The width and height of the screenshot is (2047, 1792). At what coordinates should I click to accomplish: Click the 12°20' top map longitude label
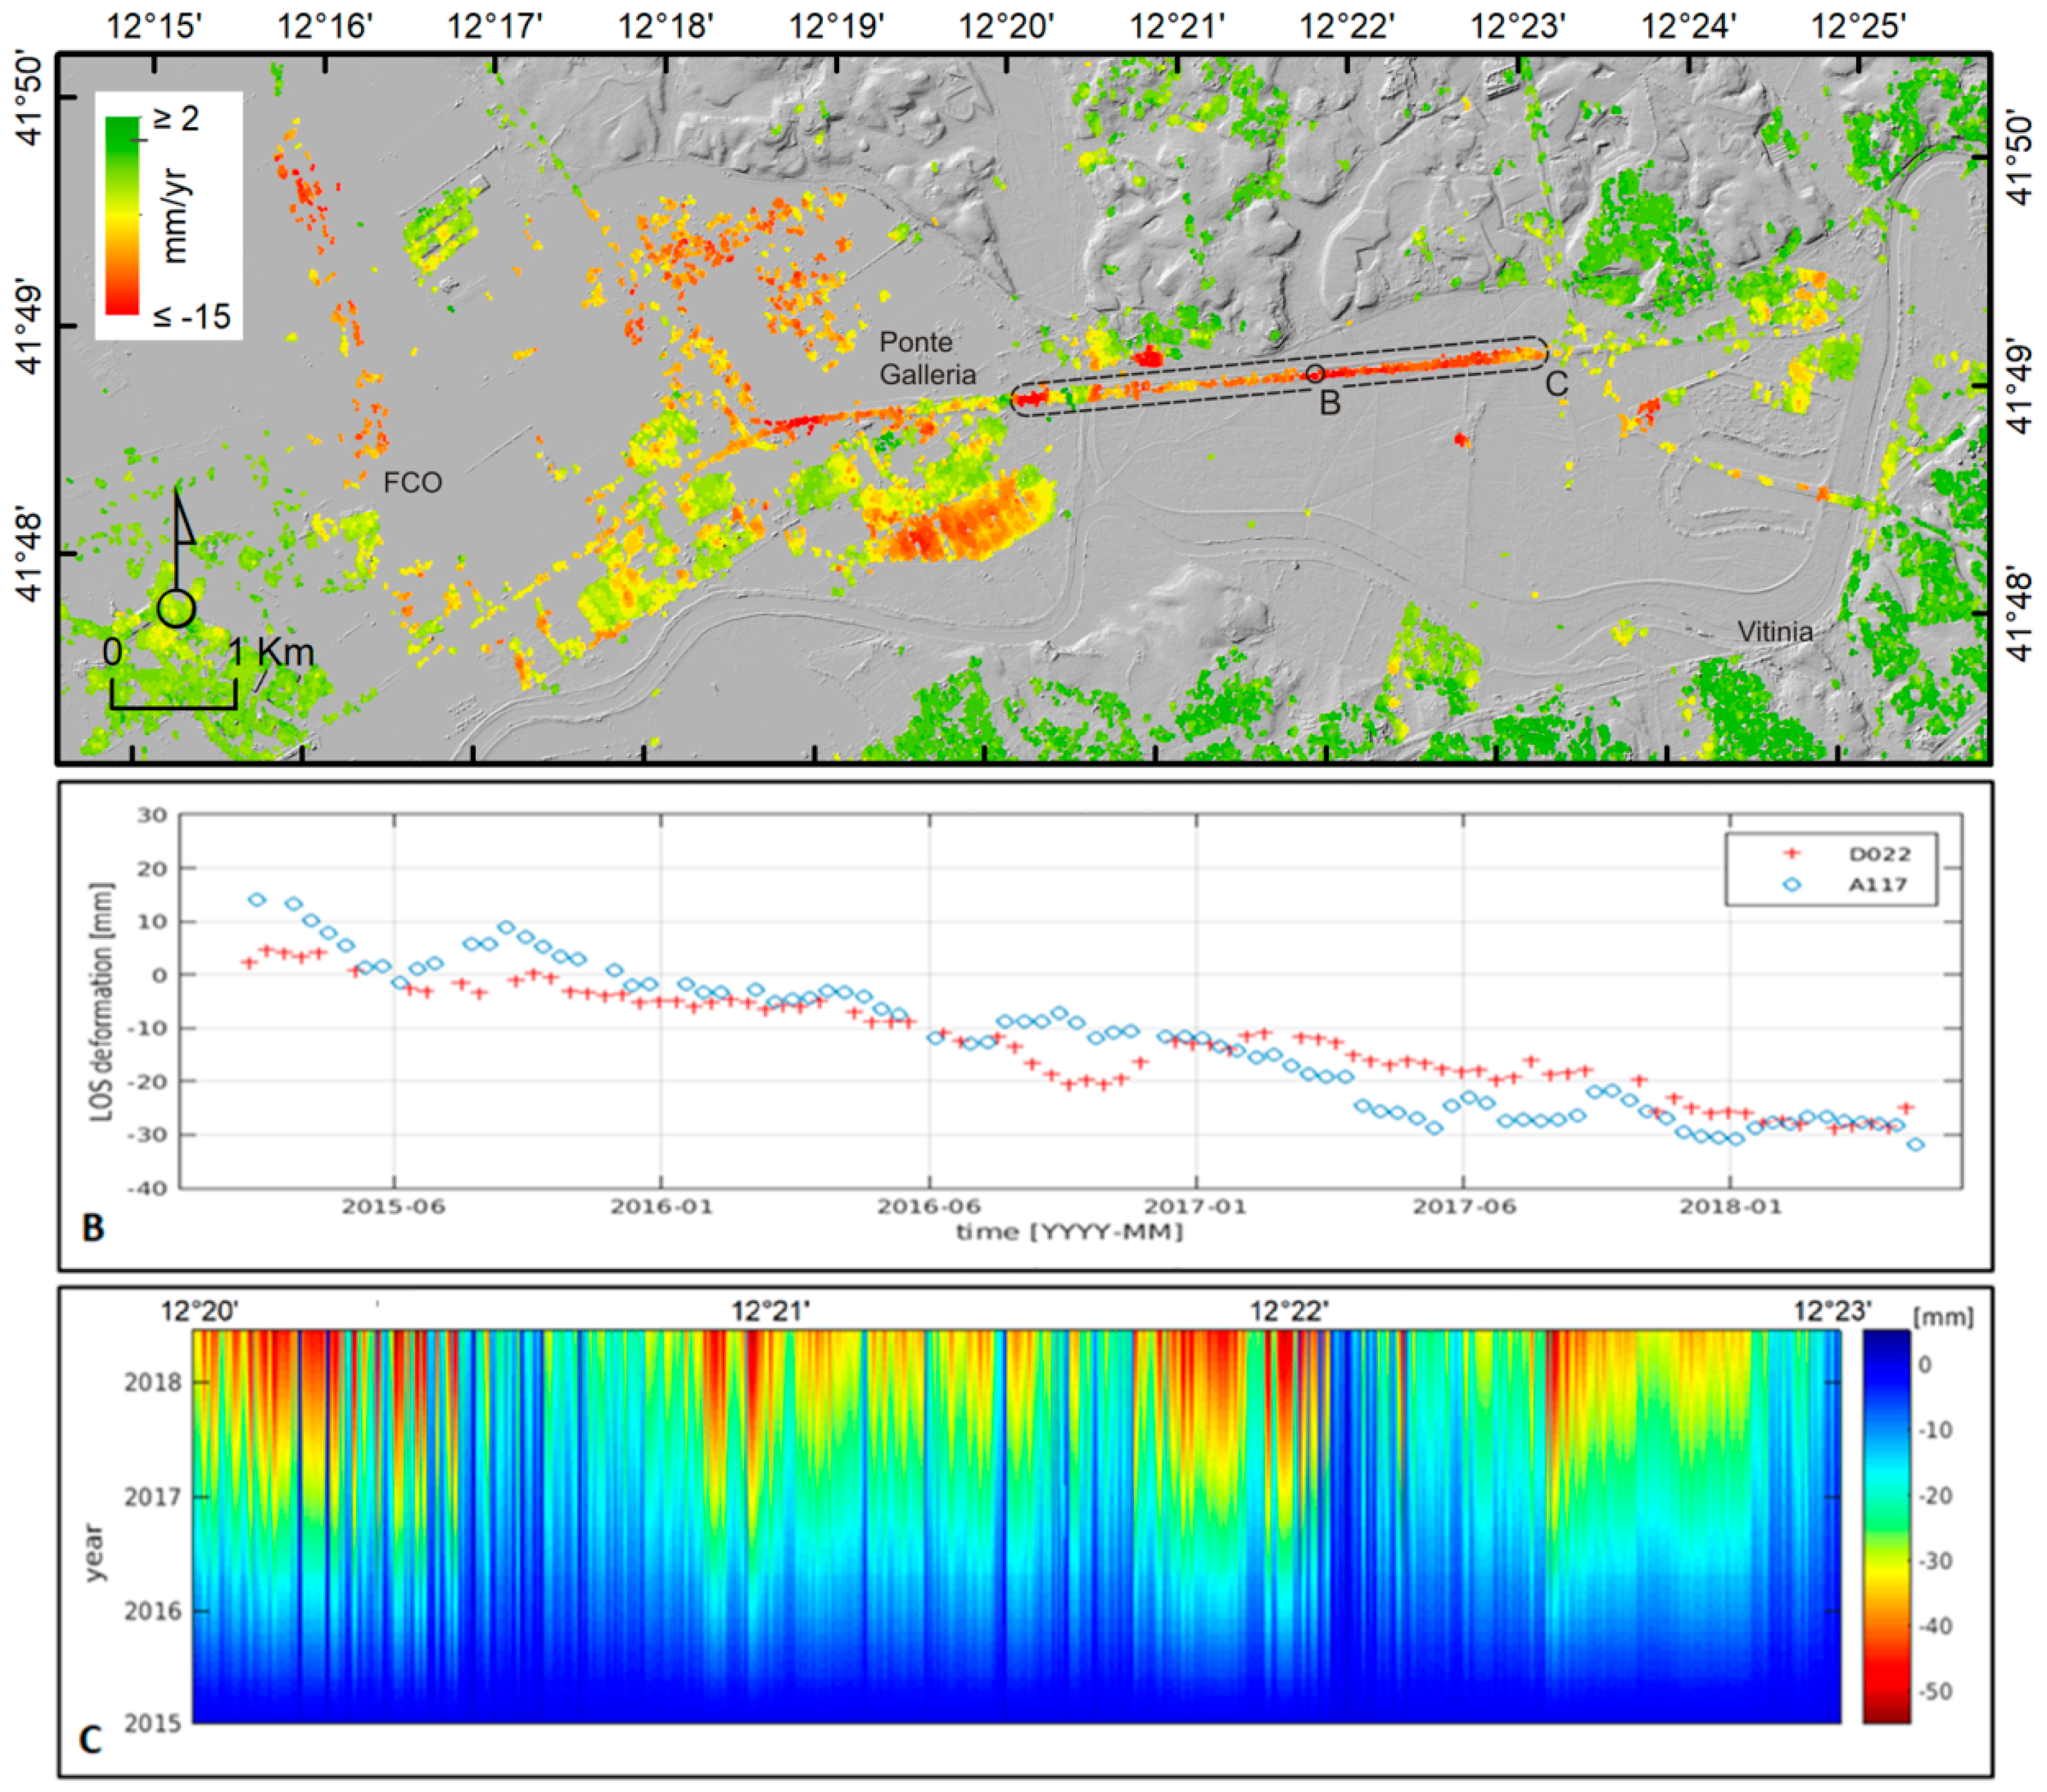point(1006,26)
